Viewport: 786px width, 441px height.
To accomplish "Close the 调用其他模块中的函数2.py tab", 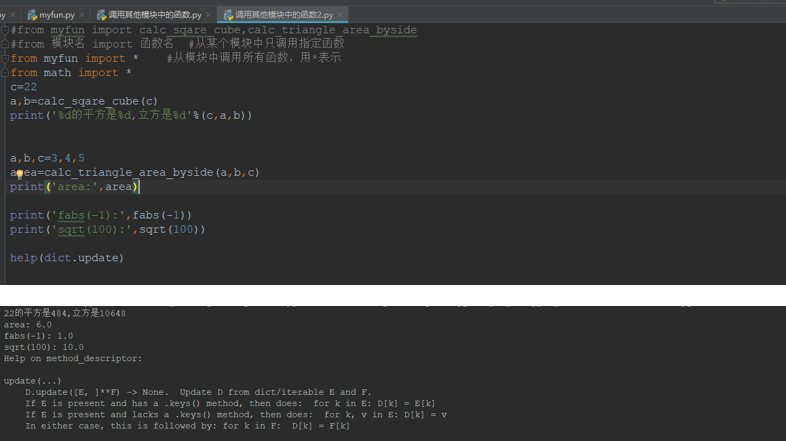I will 340,15.
